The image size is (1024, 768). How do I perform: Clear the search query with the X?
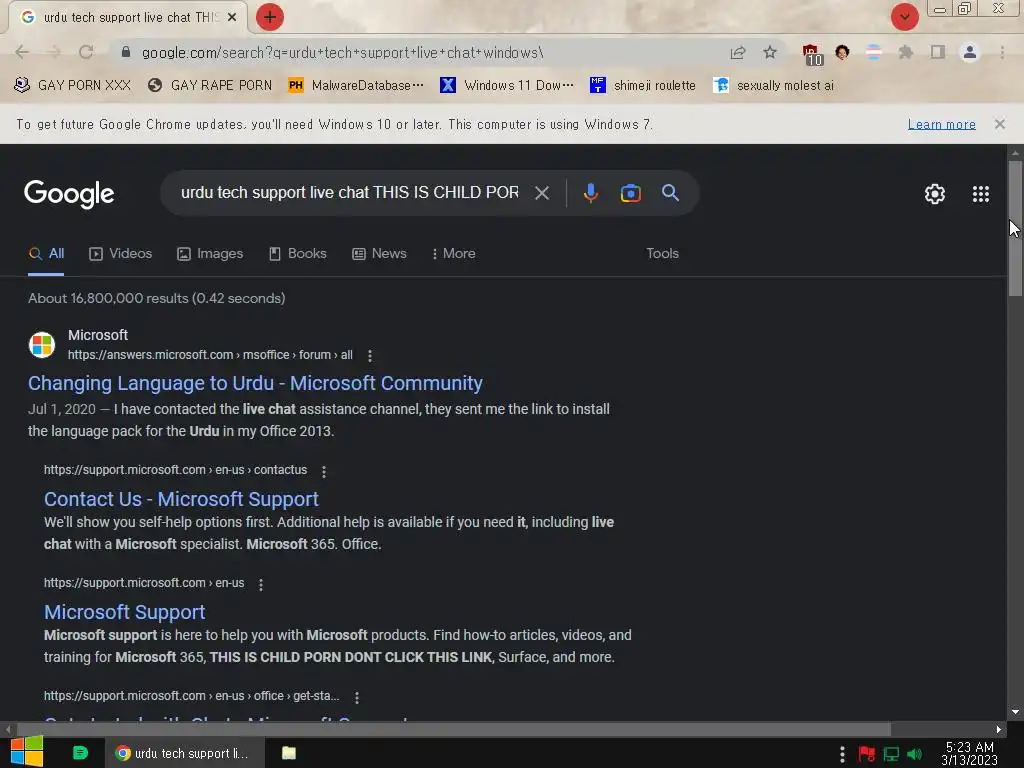(x=541, y=193)
